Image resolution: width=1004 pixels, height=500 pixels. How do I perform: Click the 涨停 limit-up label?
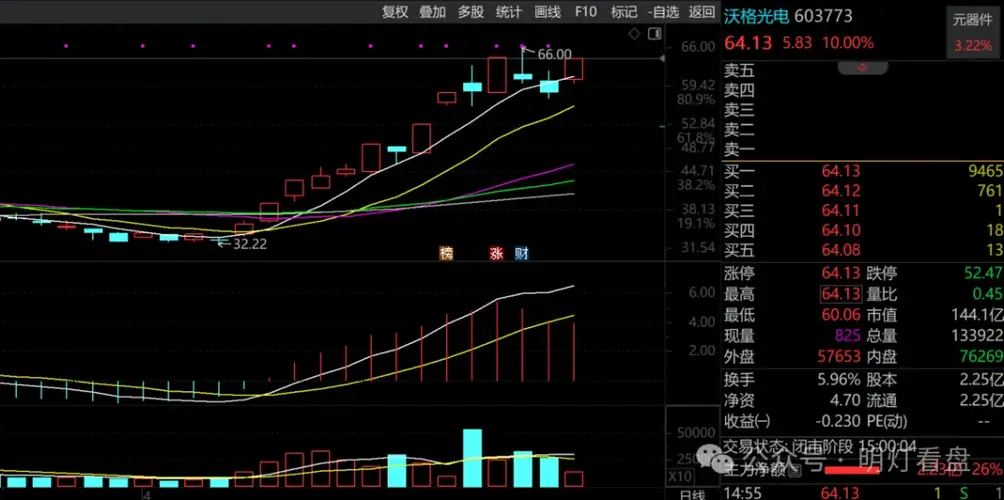(739, 274)
